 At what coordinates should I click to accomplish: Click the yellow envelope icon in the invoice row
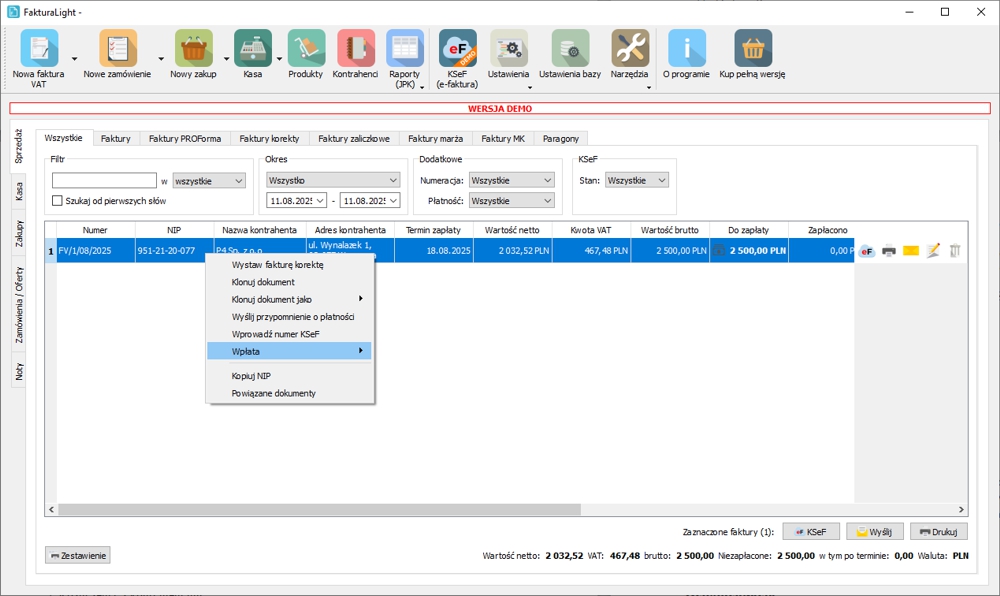pyautogui.click(x=910, y=251)
